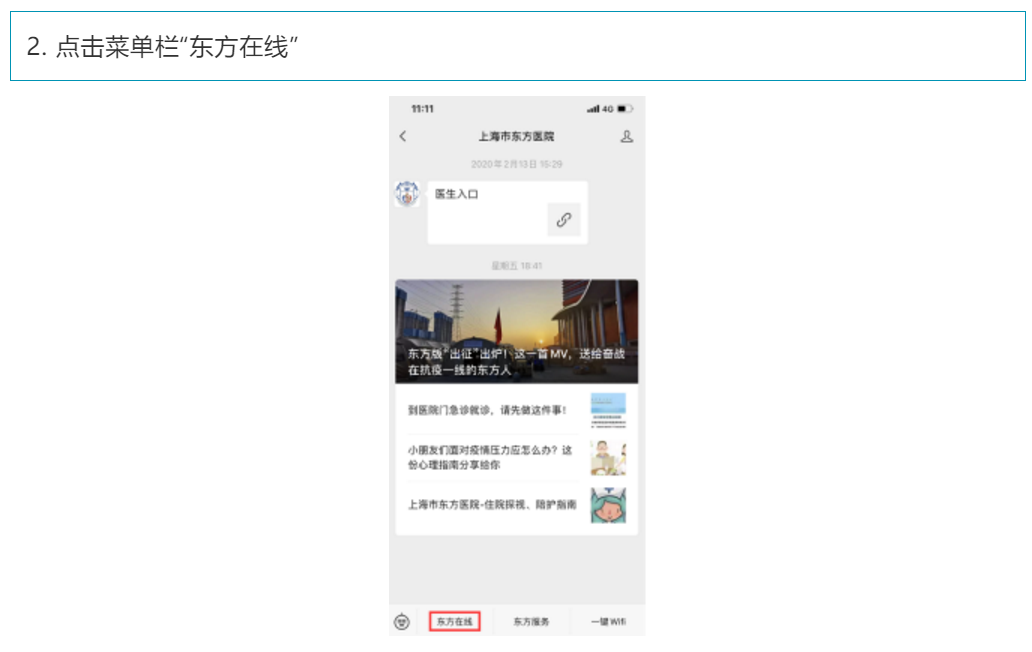Click the timestamp 星期五 18:41

click(x=517, y=266)
